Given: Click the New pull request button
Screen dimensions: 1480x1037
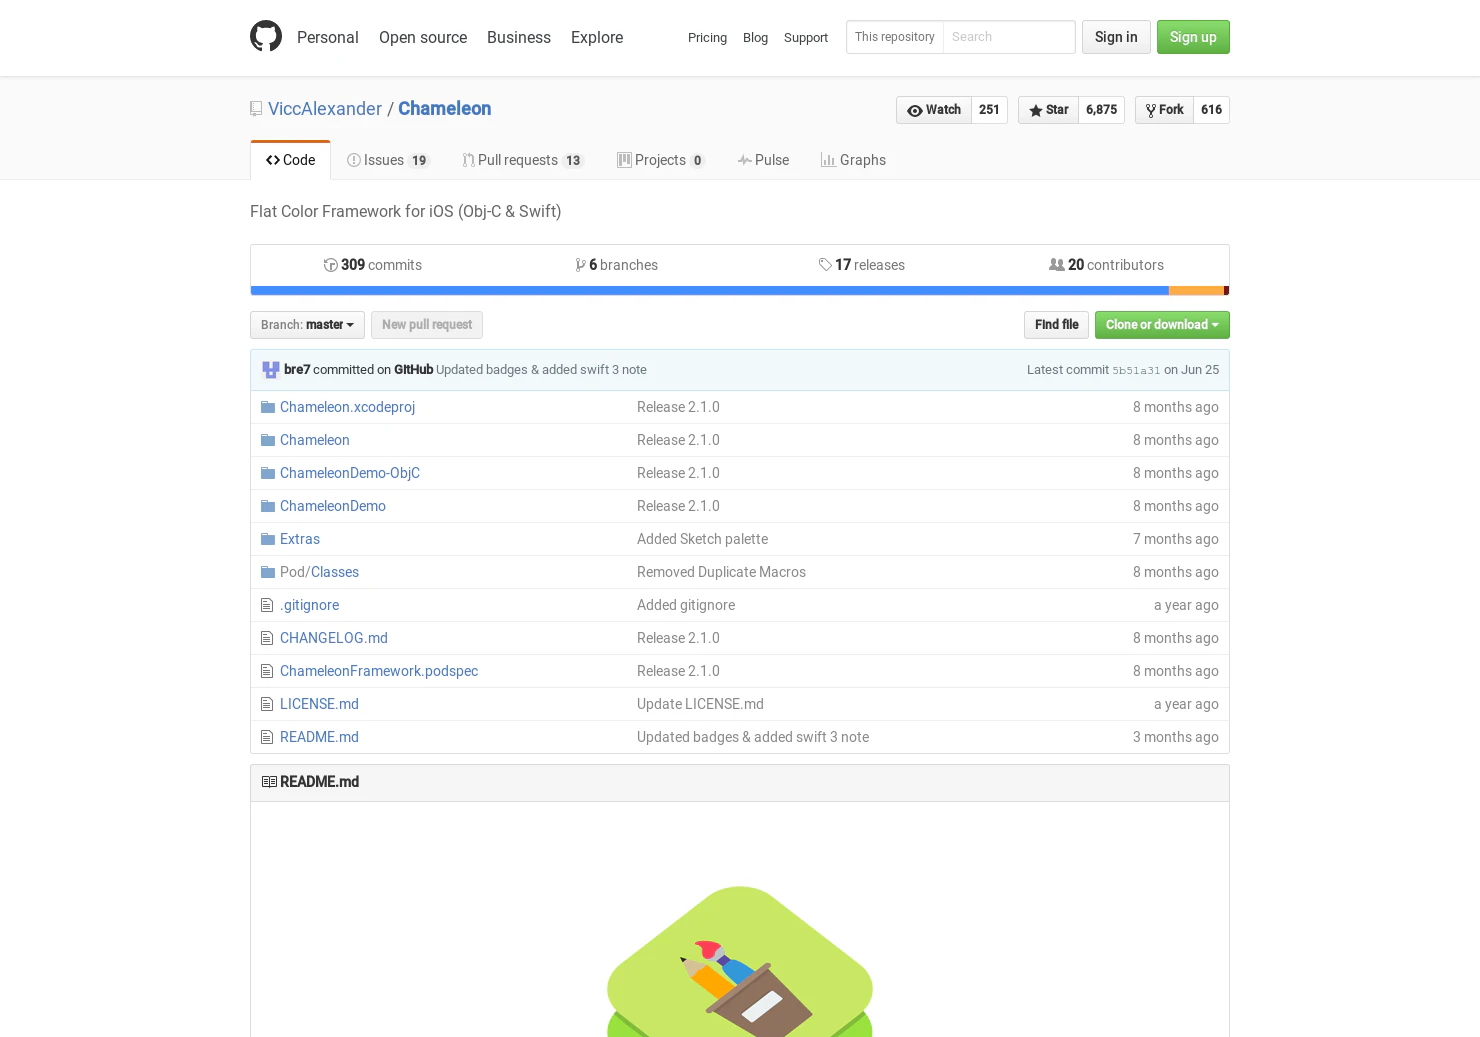Looking at the screenshot, I should pos(427,325).
